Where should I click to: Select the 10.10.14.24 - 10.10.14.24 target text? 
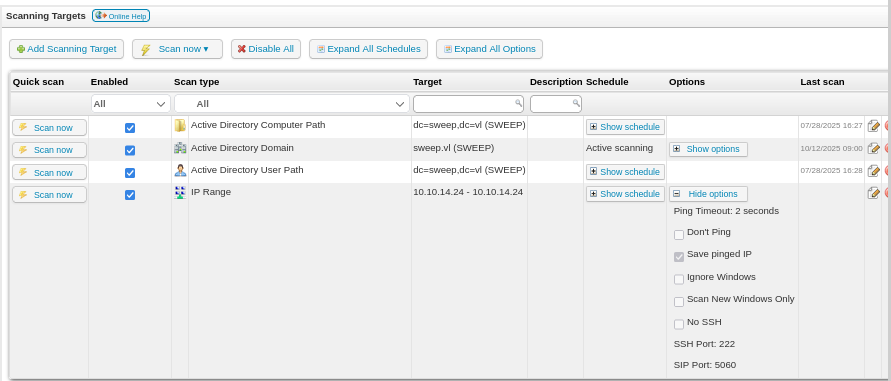point(468,192)
